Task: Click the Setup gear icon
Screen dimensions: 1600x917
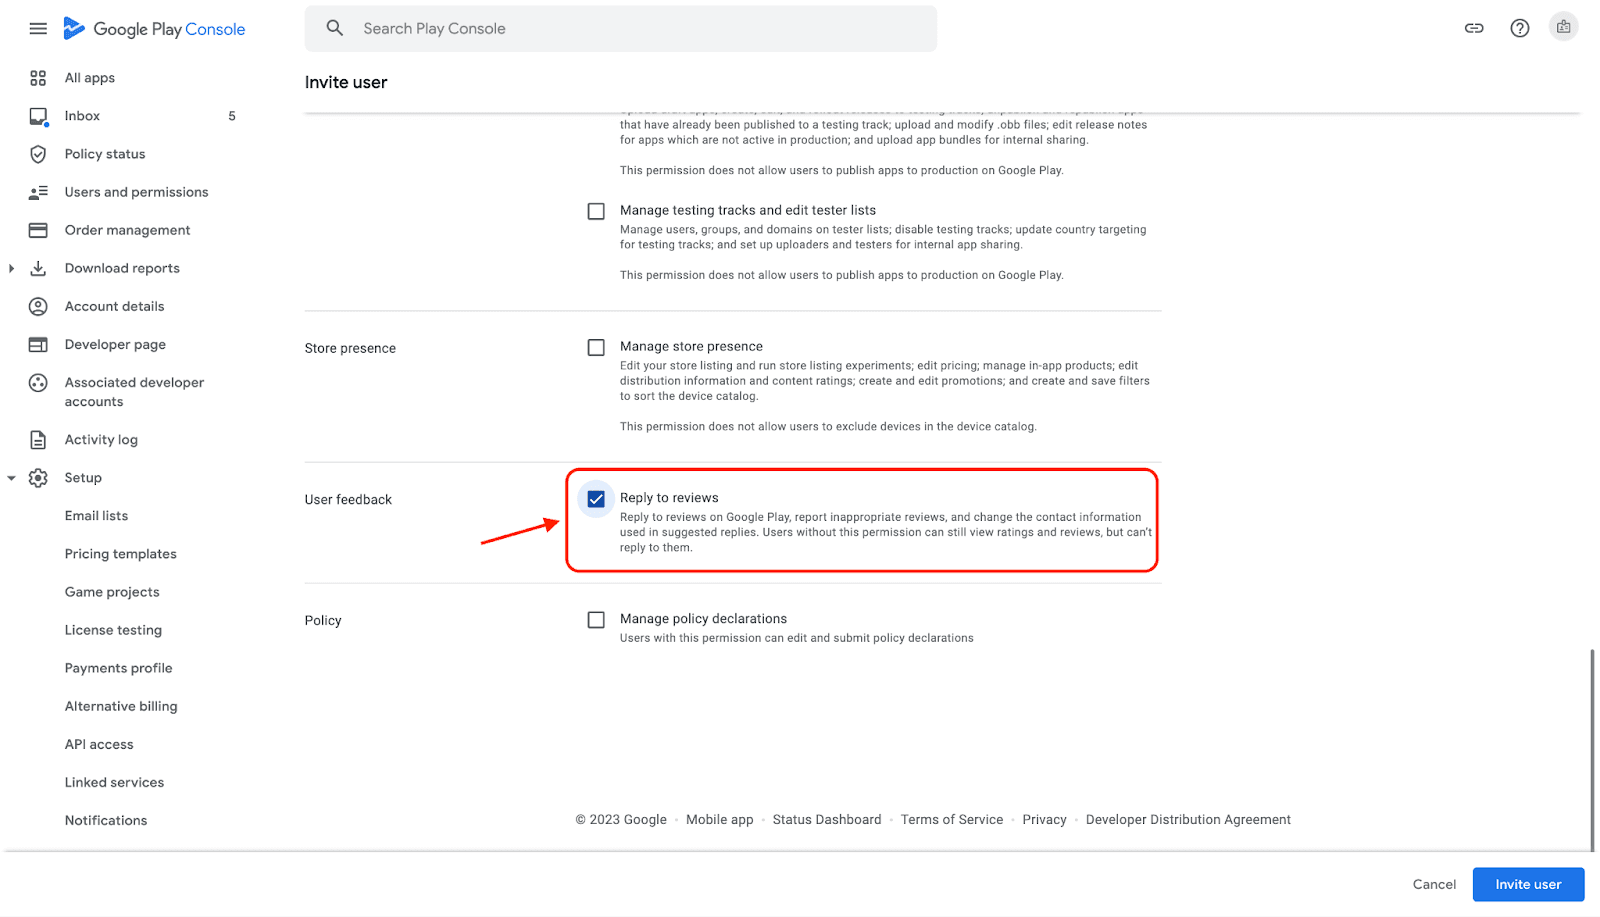Action: 38,478
